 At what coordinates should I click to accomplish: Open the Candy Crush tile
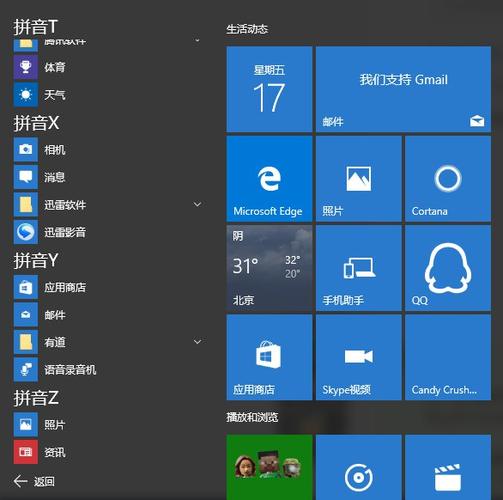(x=448, y=357)
